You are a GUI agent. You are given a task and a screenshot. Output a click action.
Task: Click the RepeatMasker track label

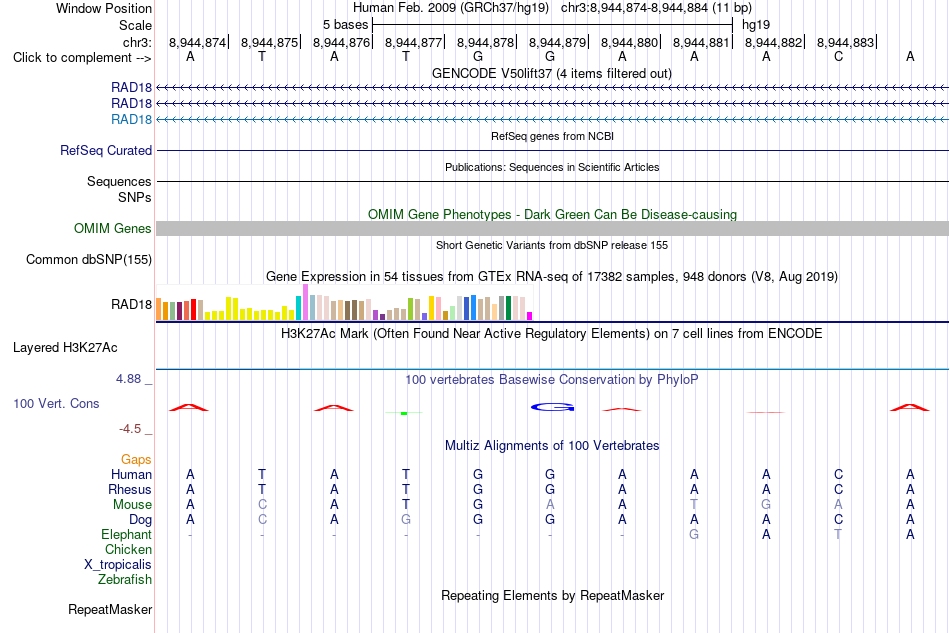point(110,609)
